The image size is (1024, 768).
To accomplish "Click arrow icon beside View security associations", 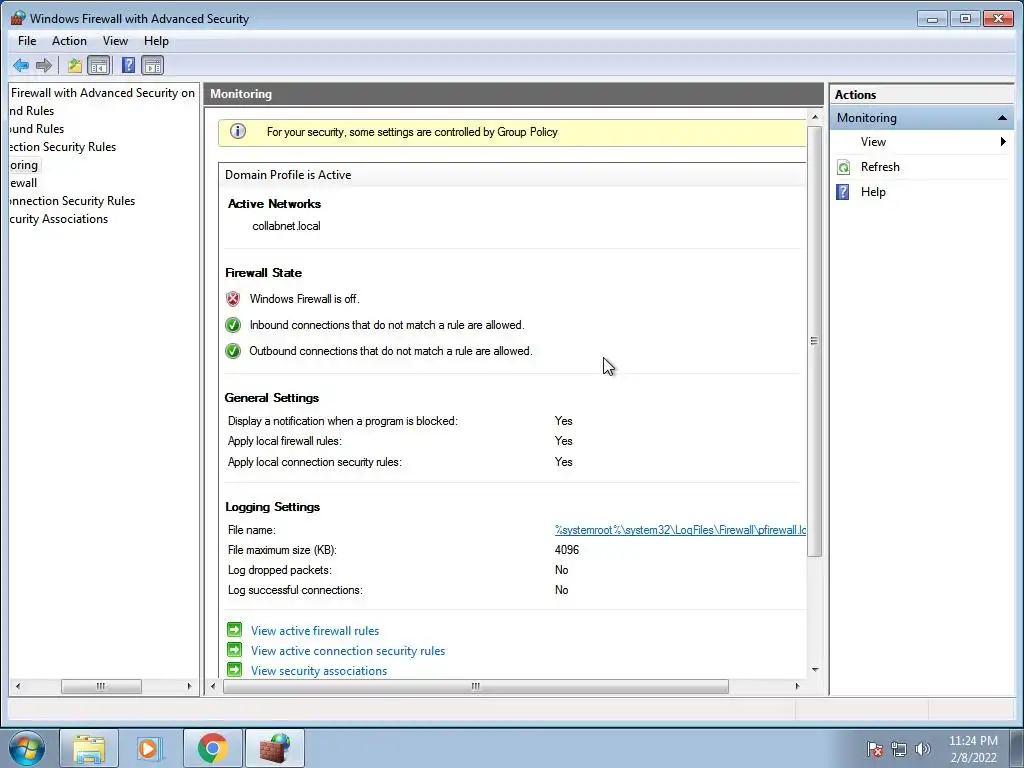I will 234,670.
